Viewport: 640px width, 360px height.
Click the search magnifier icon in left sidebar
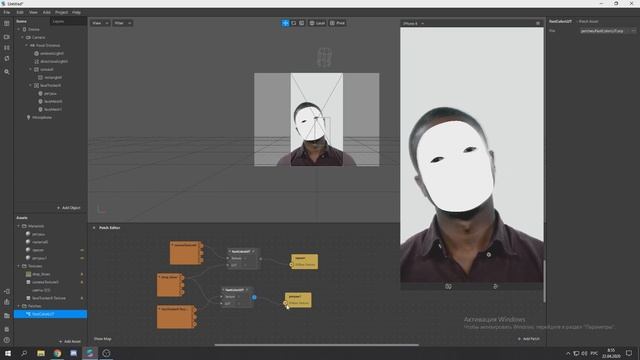[7, 72]
